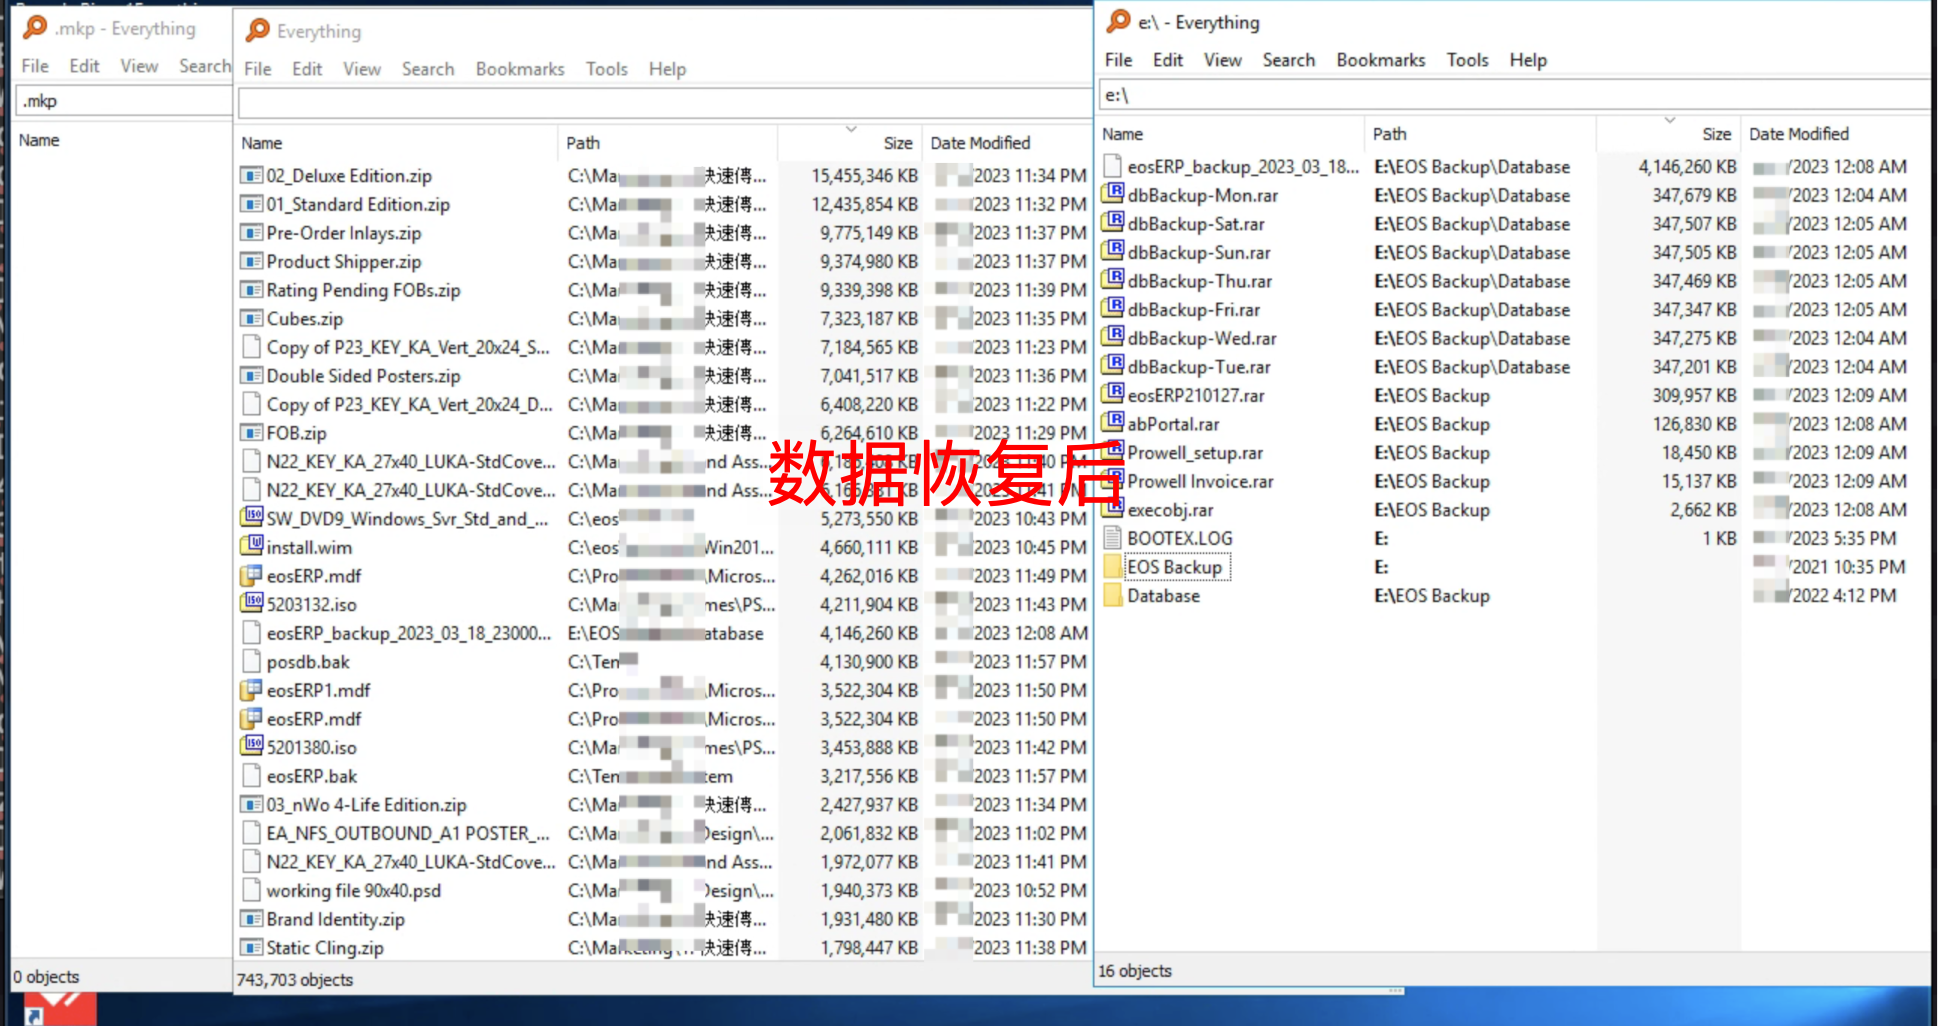
Task: Click the Pre-Order Inlays.zip file icon
Action: point(251,233)
